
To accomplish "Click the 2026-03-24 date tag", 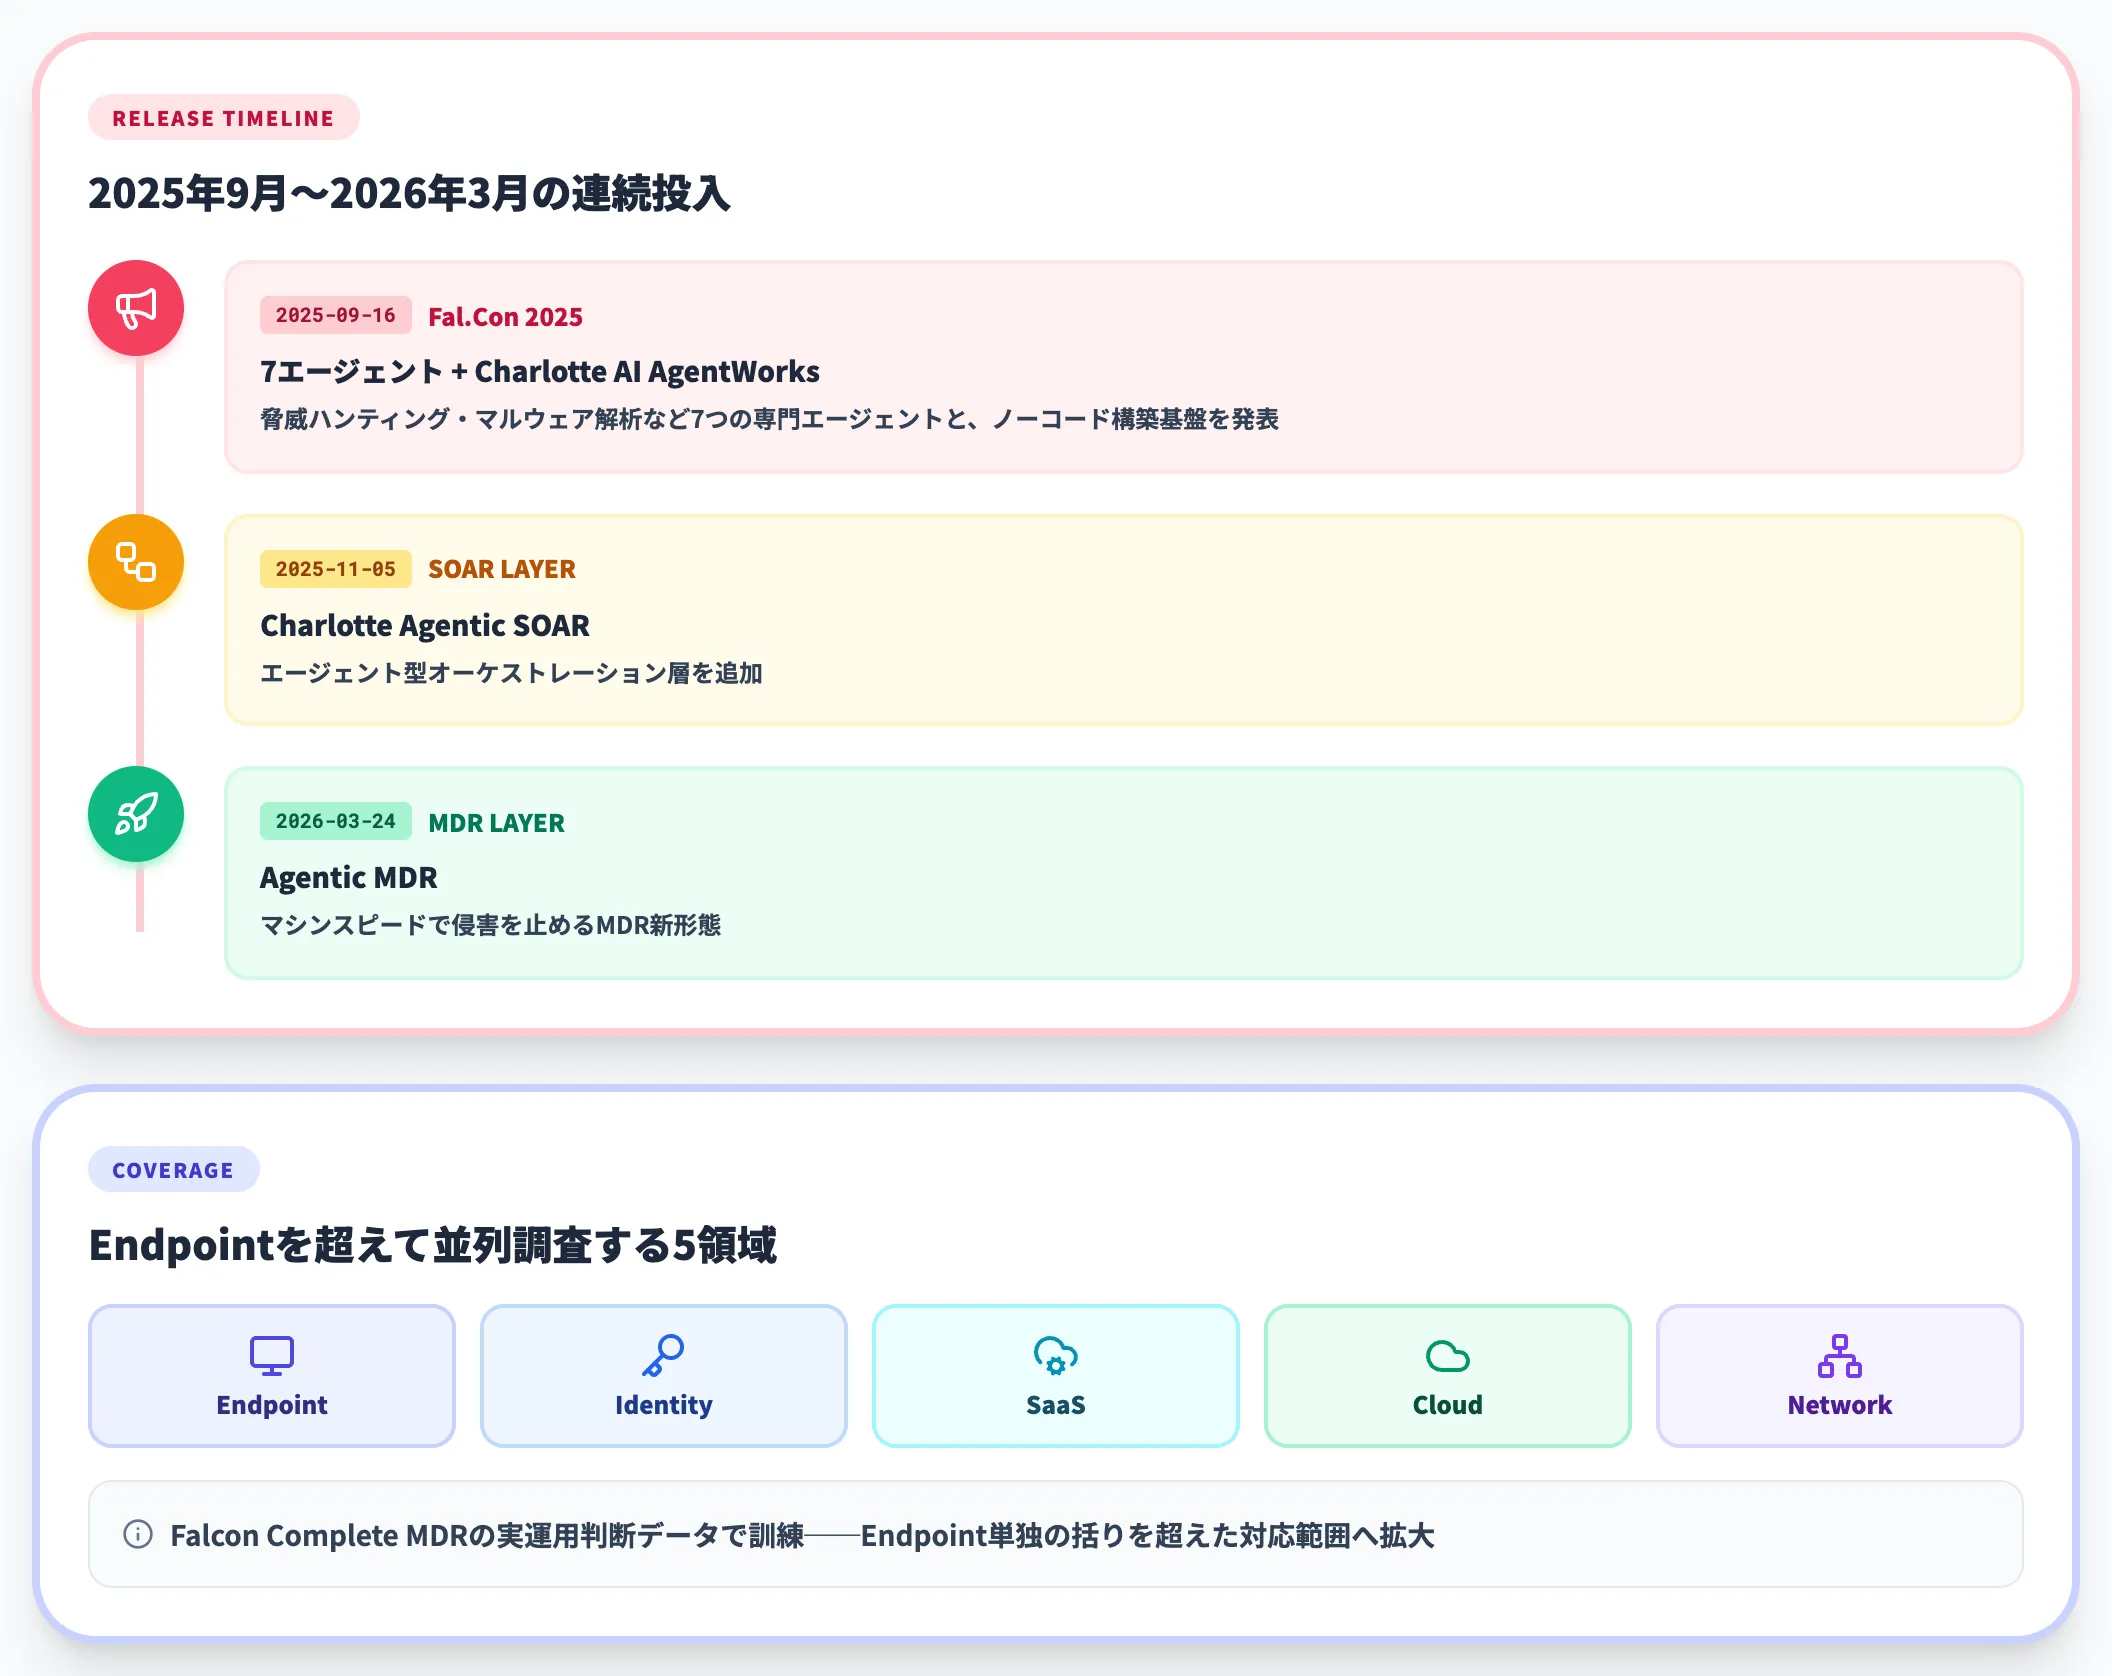I will click(x=336, y=821).
